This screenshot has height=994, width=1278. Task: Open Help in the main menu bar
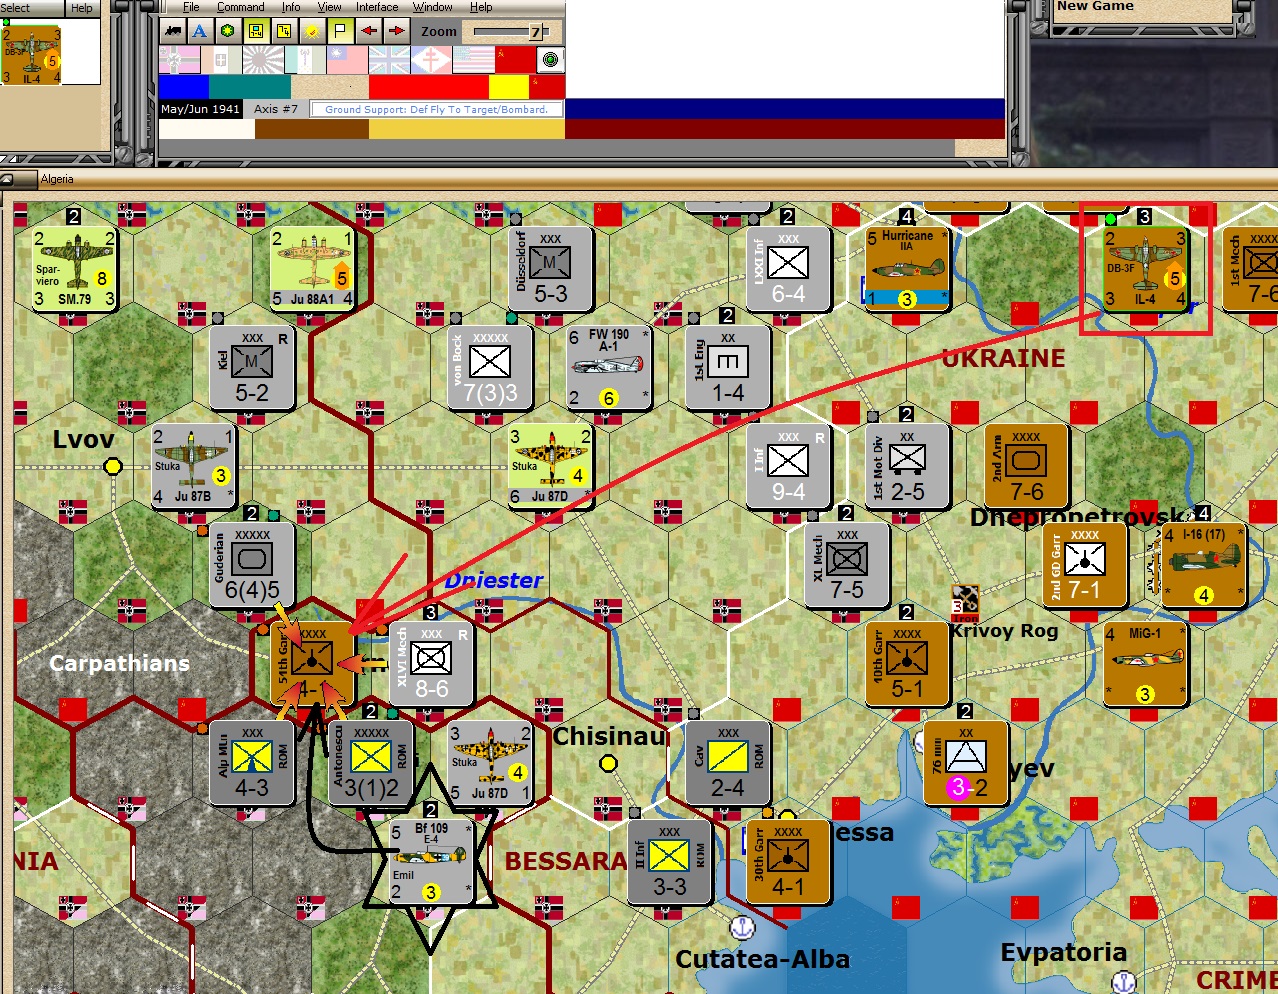point(481,7)
